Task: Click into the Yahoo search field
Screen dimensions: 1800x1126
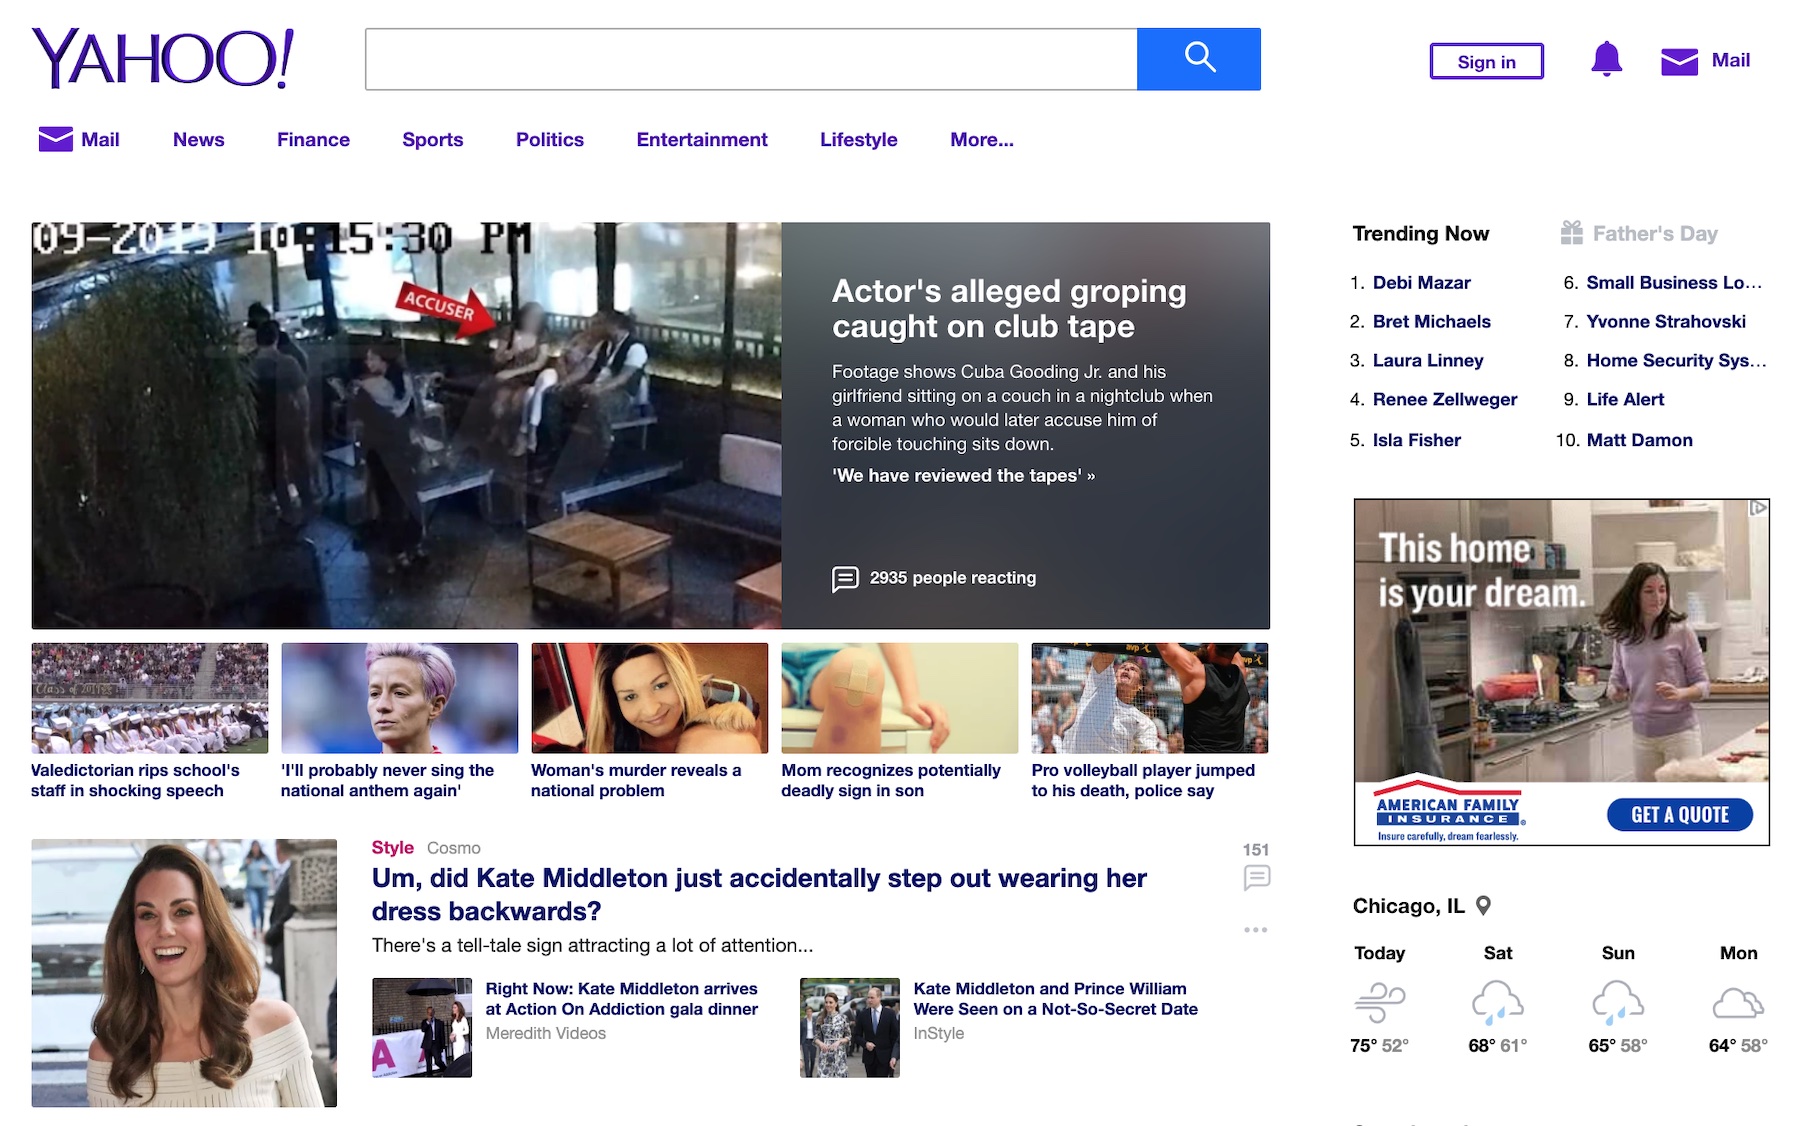Action: click(751, 59)
